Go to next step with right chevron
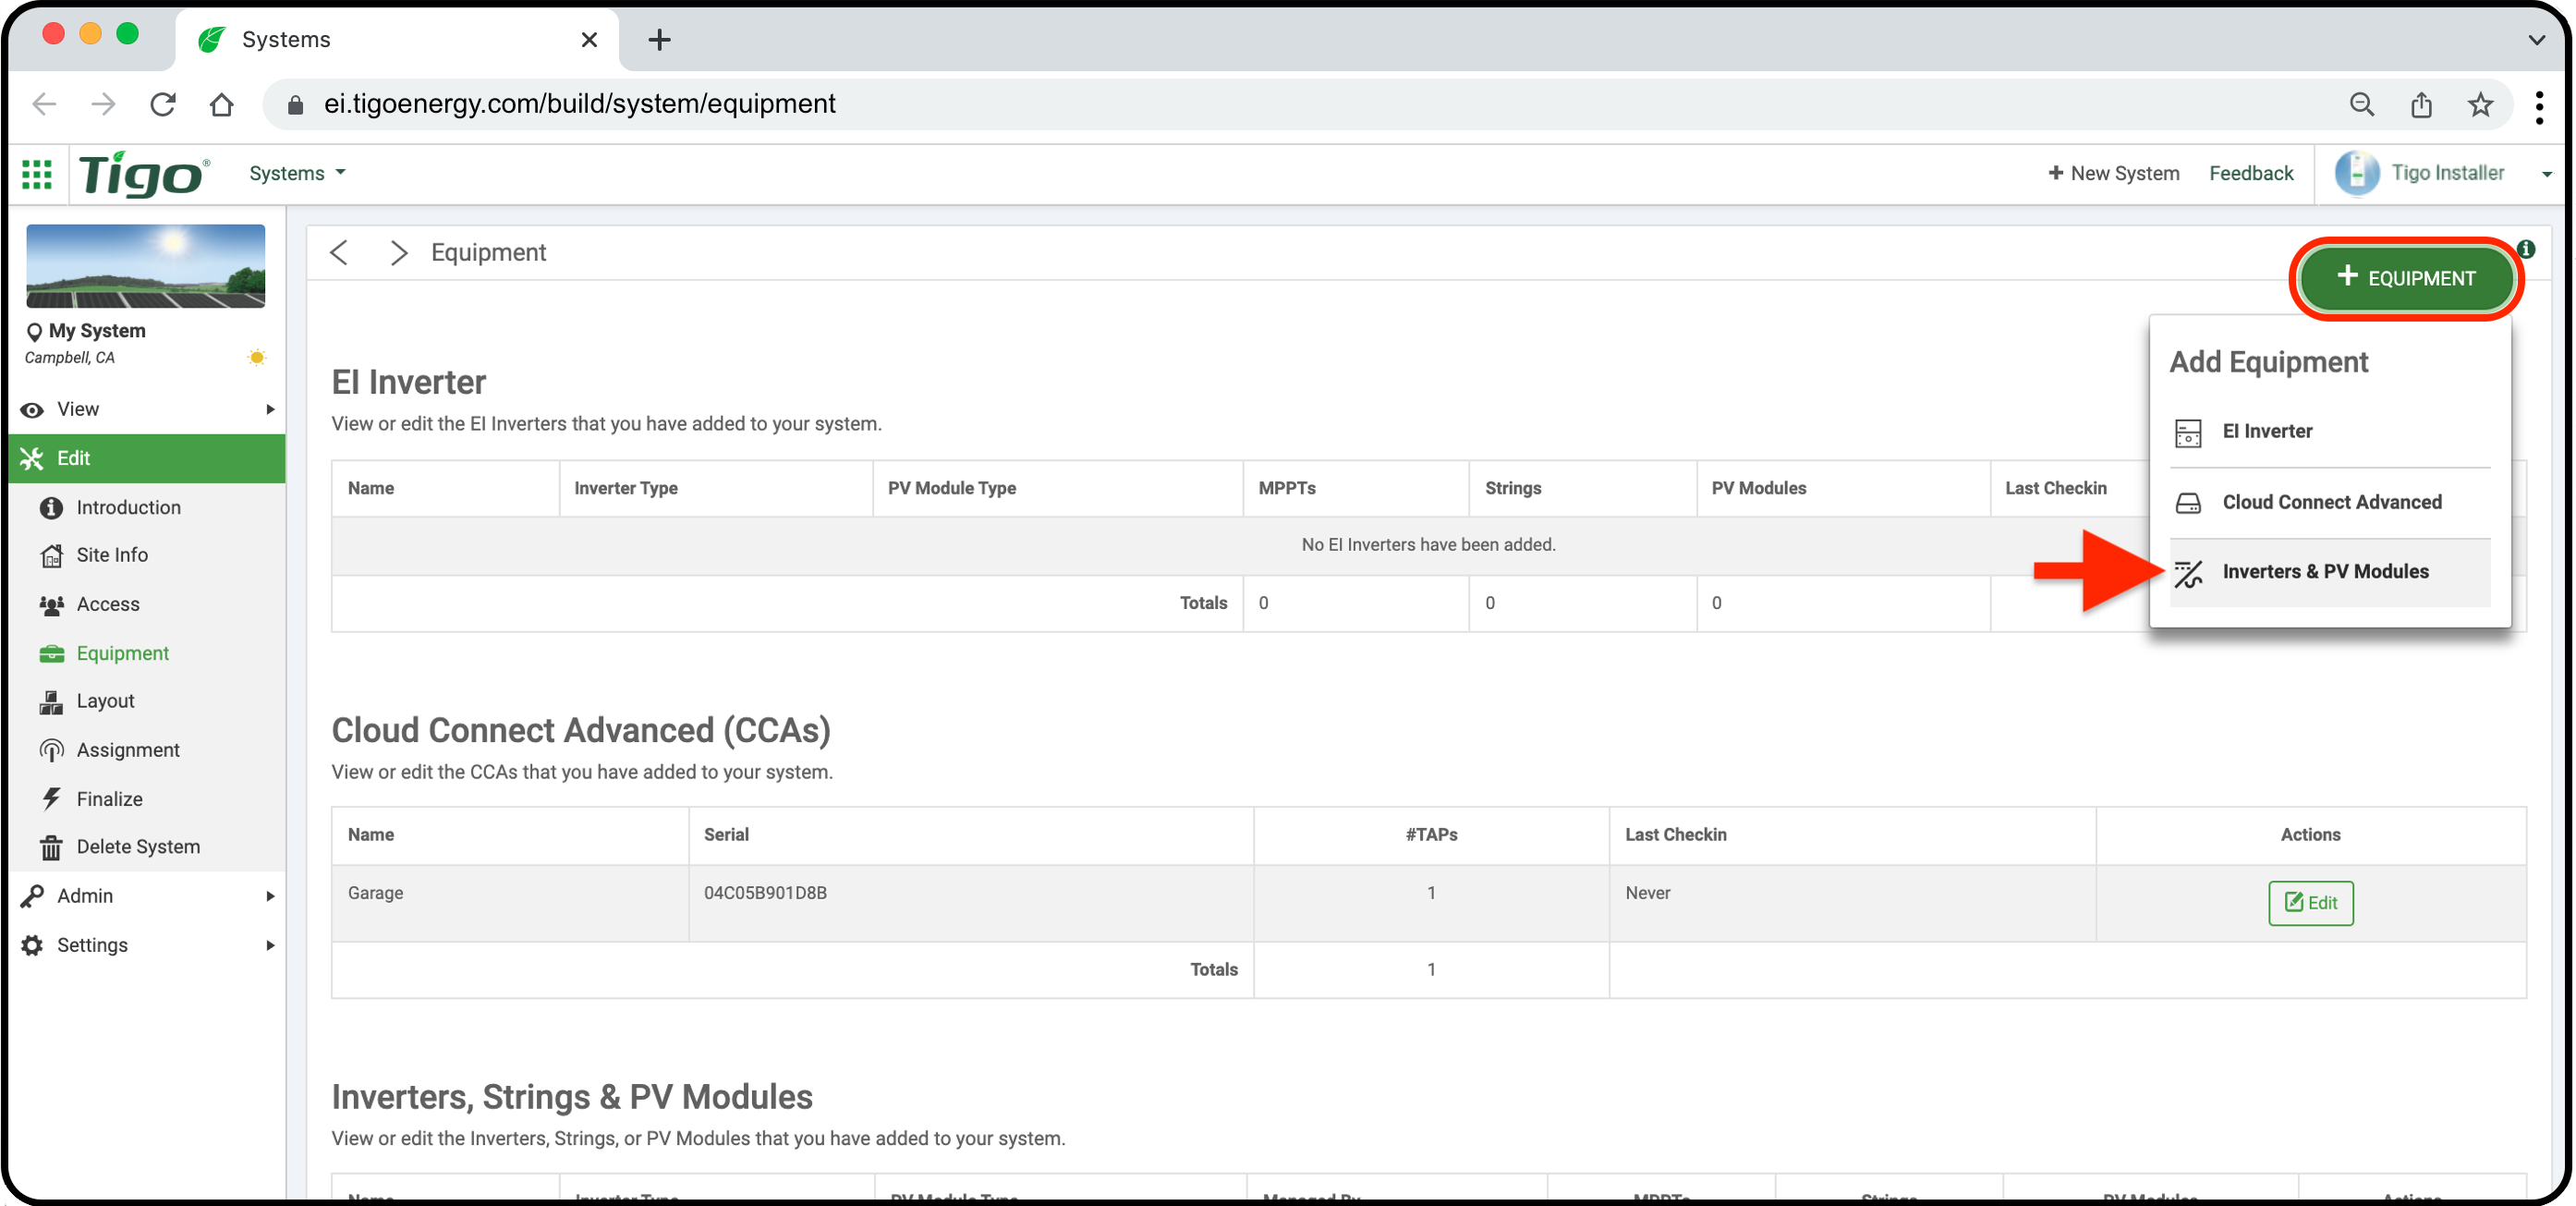 click(398, 252)
